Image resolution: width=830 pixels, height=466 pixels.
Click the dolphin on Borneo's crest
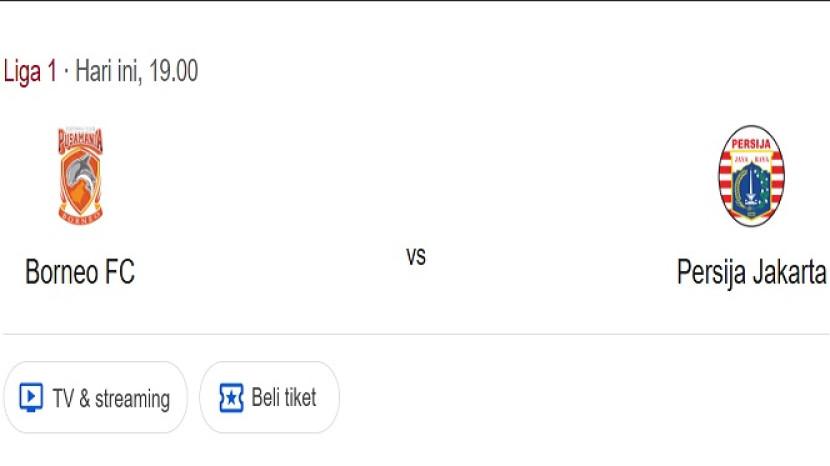click(x=80, y=175)
